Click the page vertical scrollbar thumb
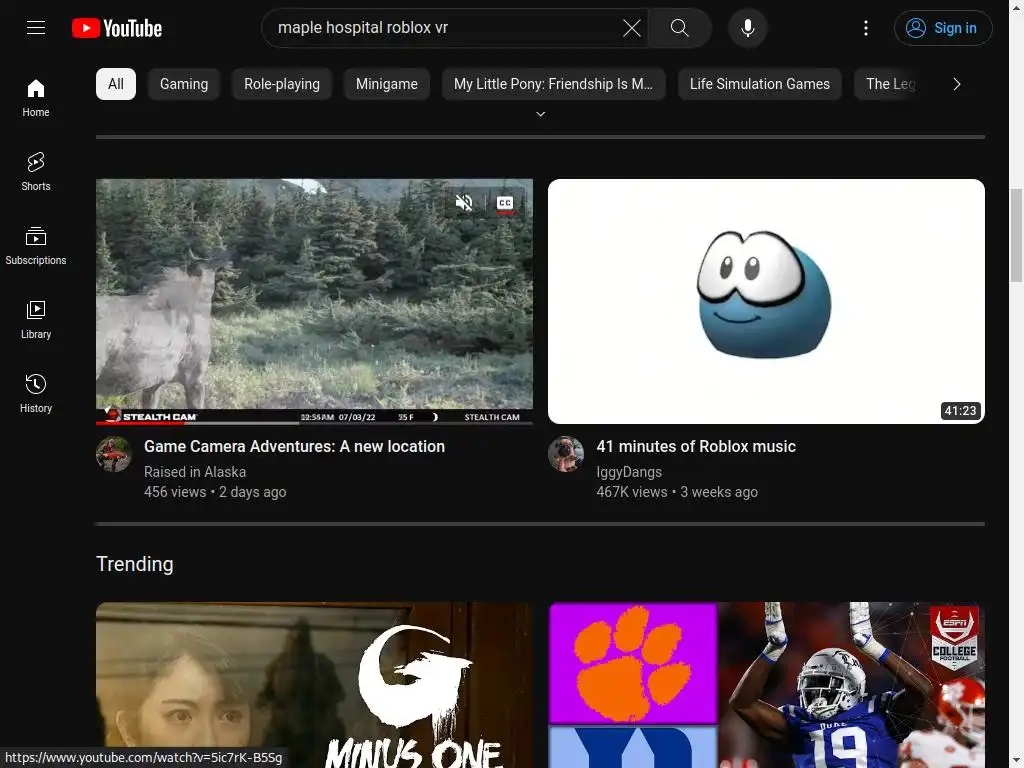 click(x=1016, y=236)
